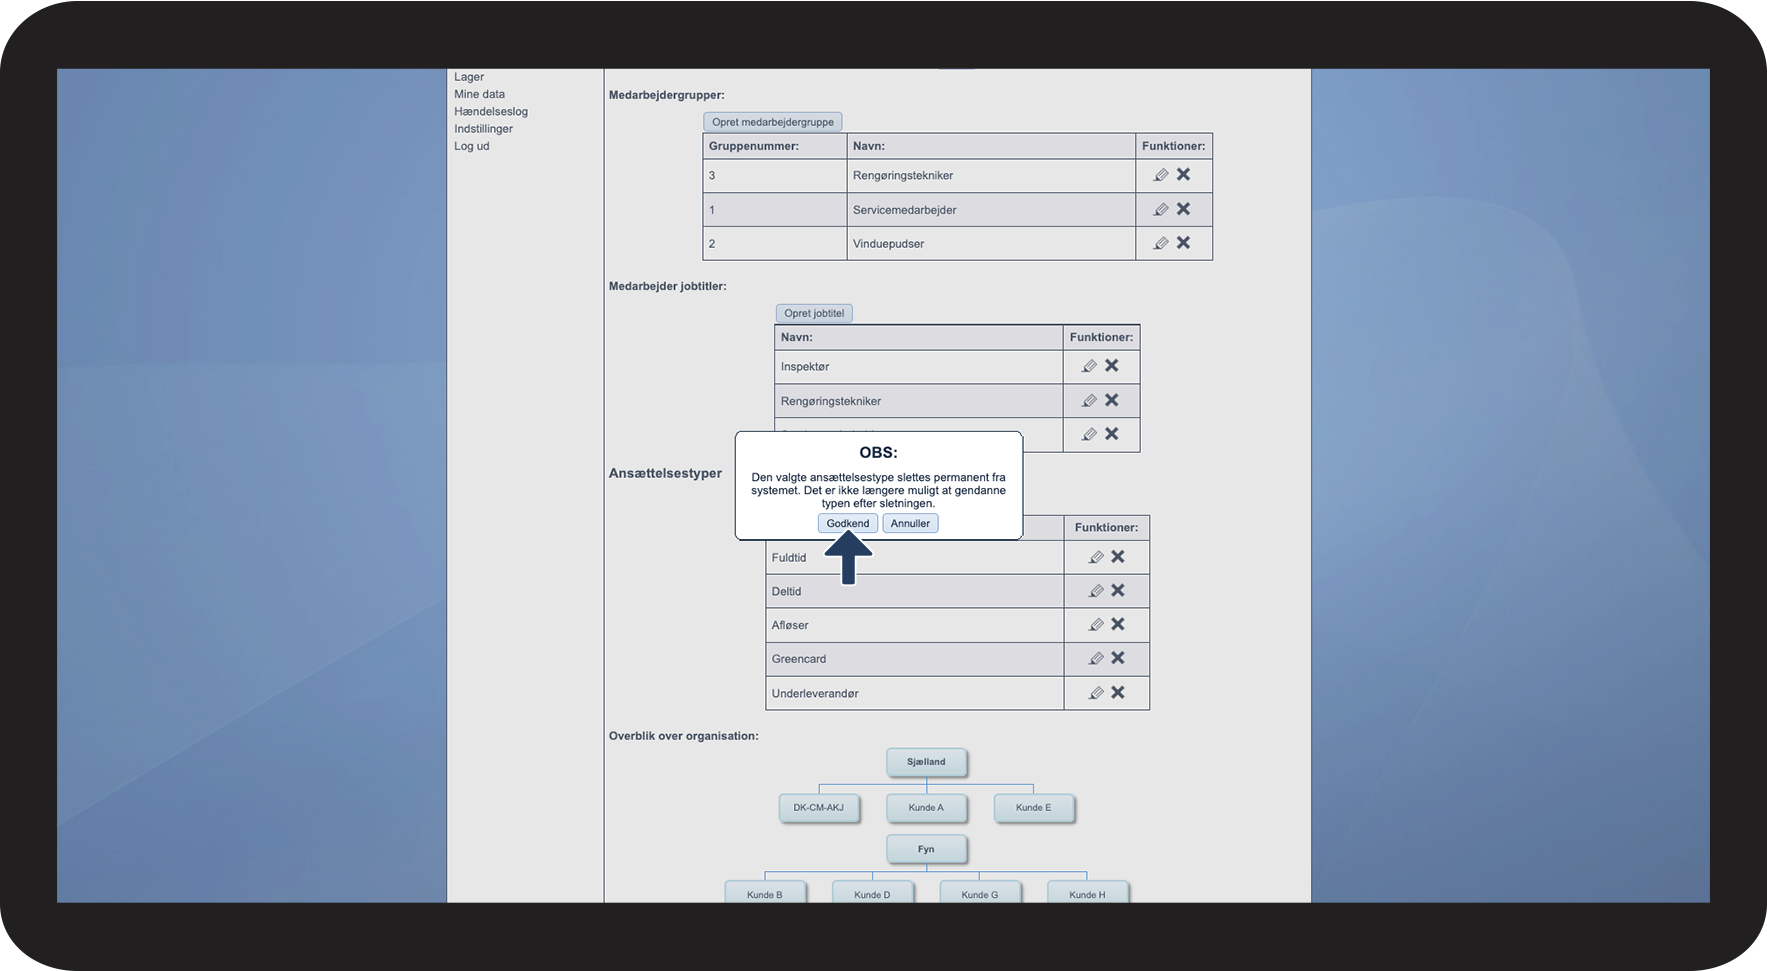Cancel deletion with Annuller button
Screen dimensions: 1767x971
[x=910, y=523]
